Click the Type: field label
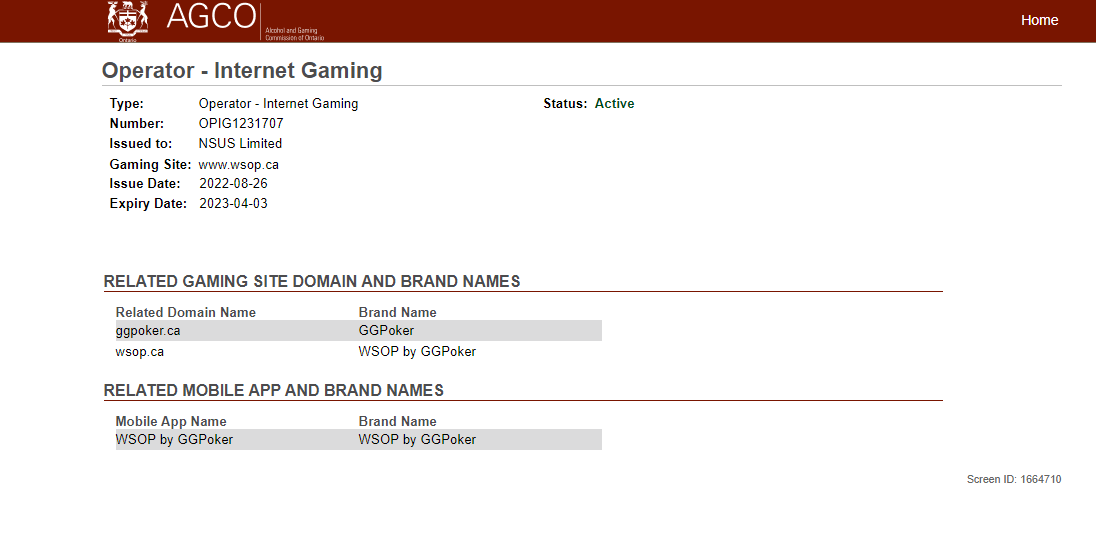Screen dimensions: 1096x536 click(127, 104)
